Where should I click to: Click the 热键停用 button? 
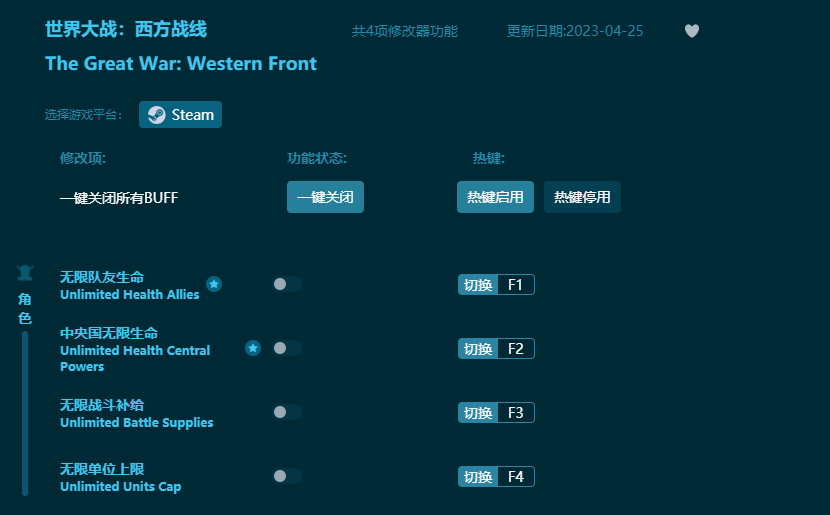(582, 197)
